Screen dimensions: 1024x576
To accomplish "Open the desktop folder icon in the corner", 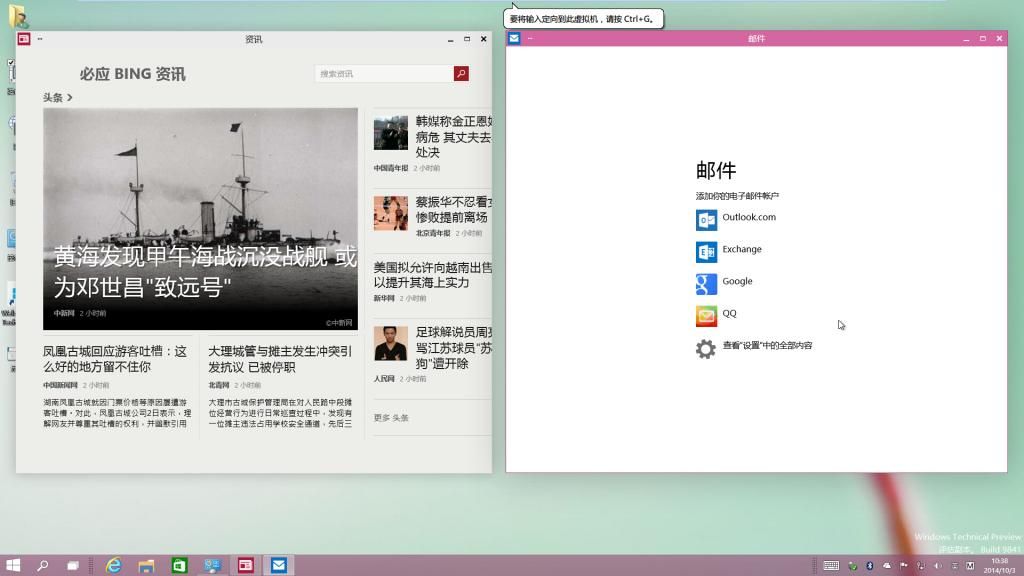I will point(18,16).
